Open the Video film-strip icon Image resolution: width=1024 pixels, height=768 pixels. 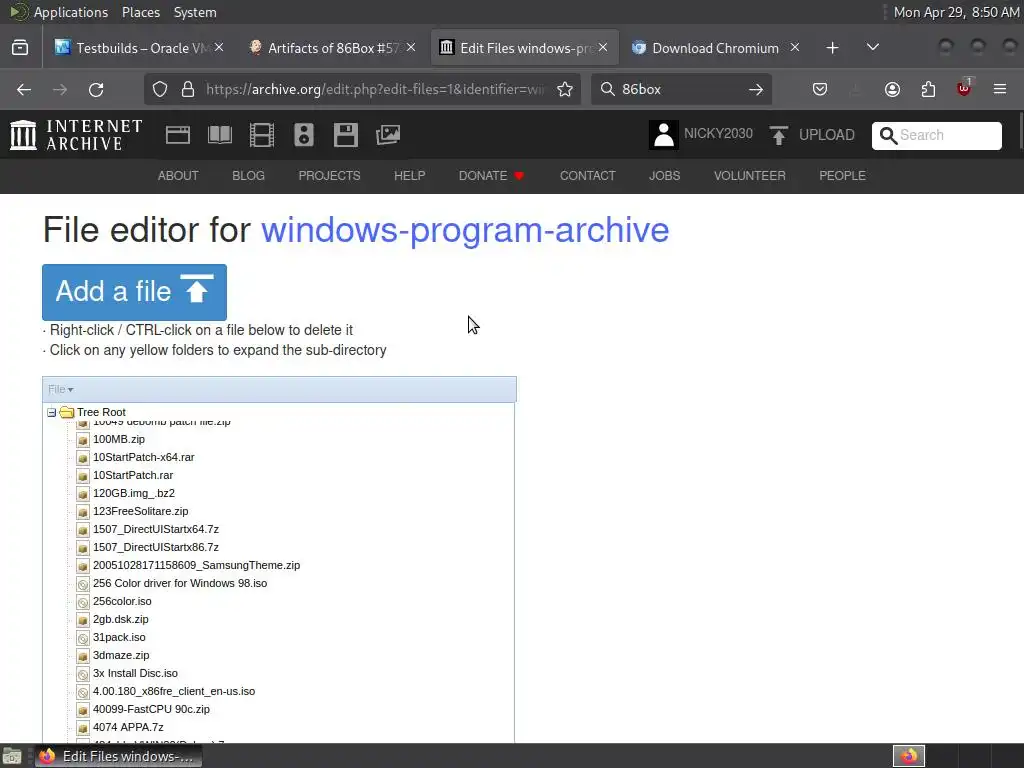(x=262, y=135)
